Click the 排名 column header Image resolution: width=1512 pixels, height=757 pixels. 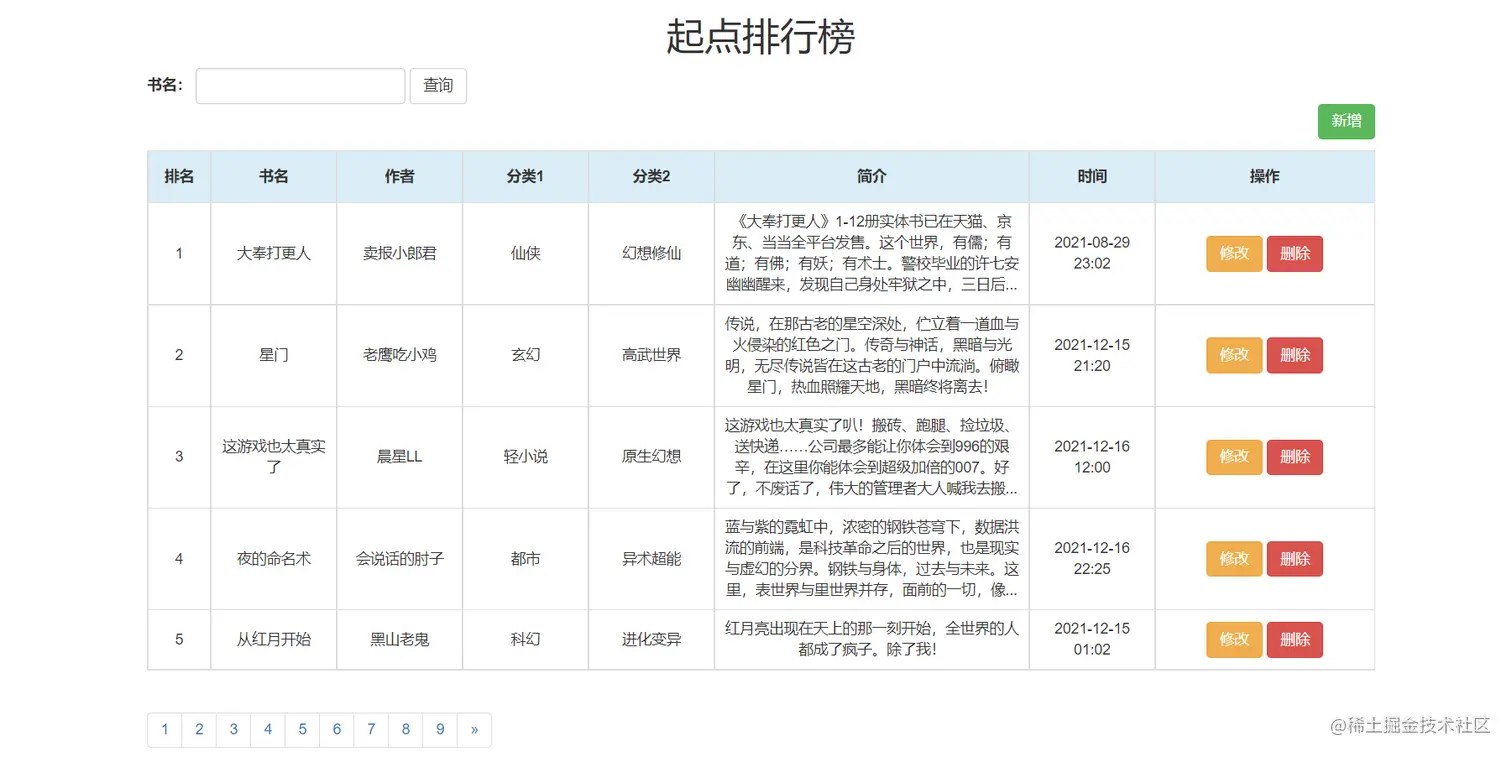179,177
